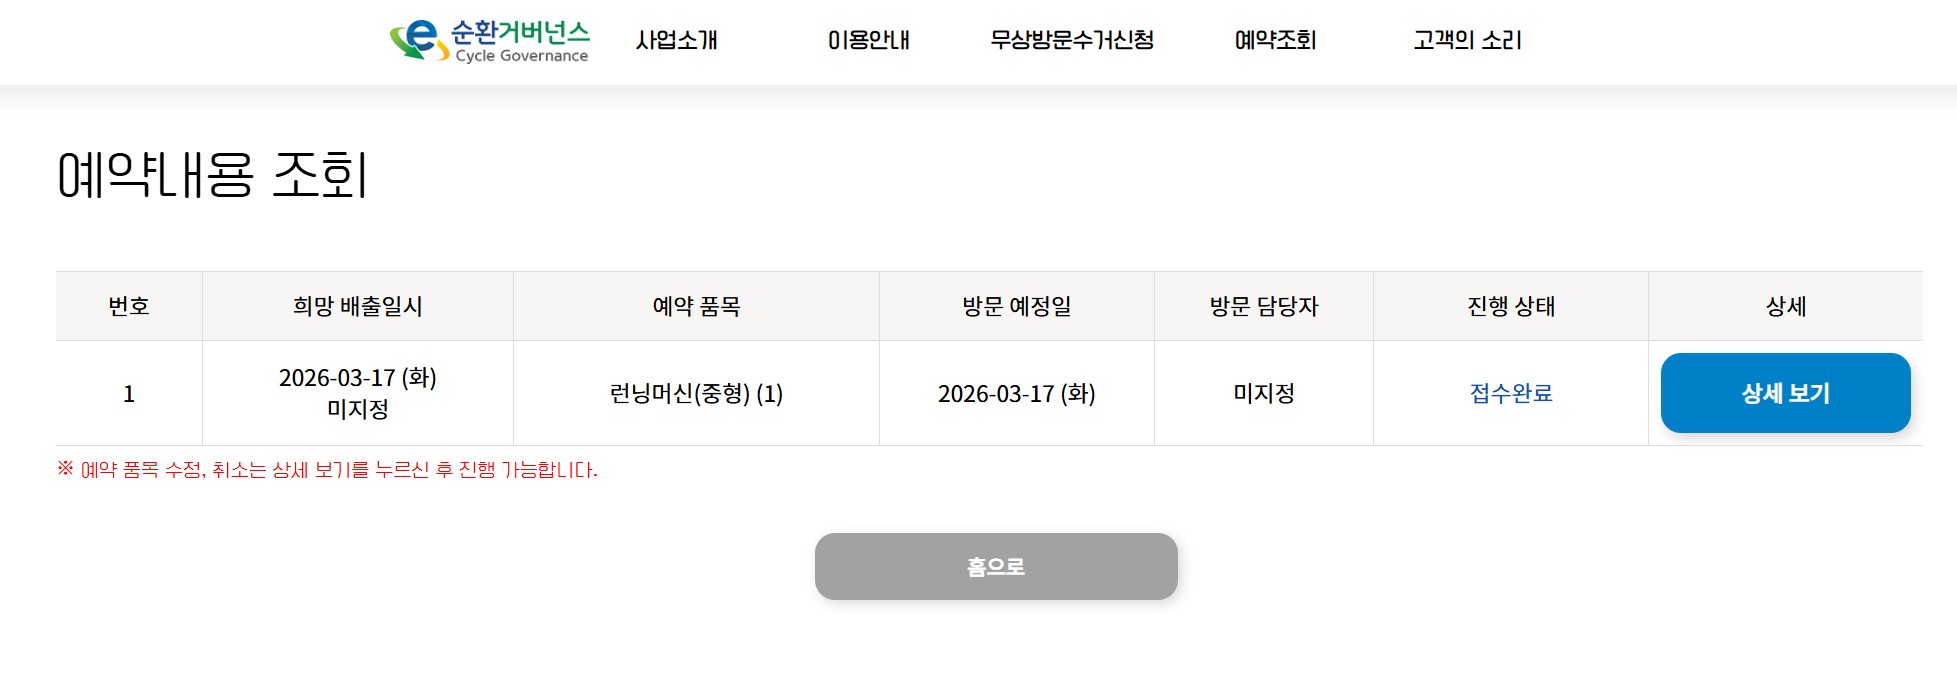
Task: Click the gray 홈으로 button
Action: pyautogui.click(x=996, y=567)
